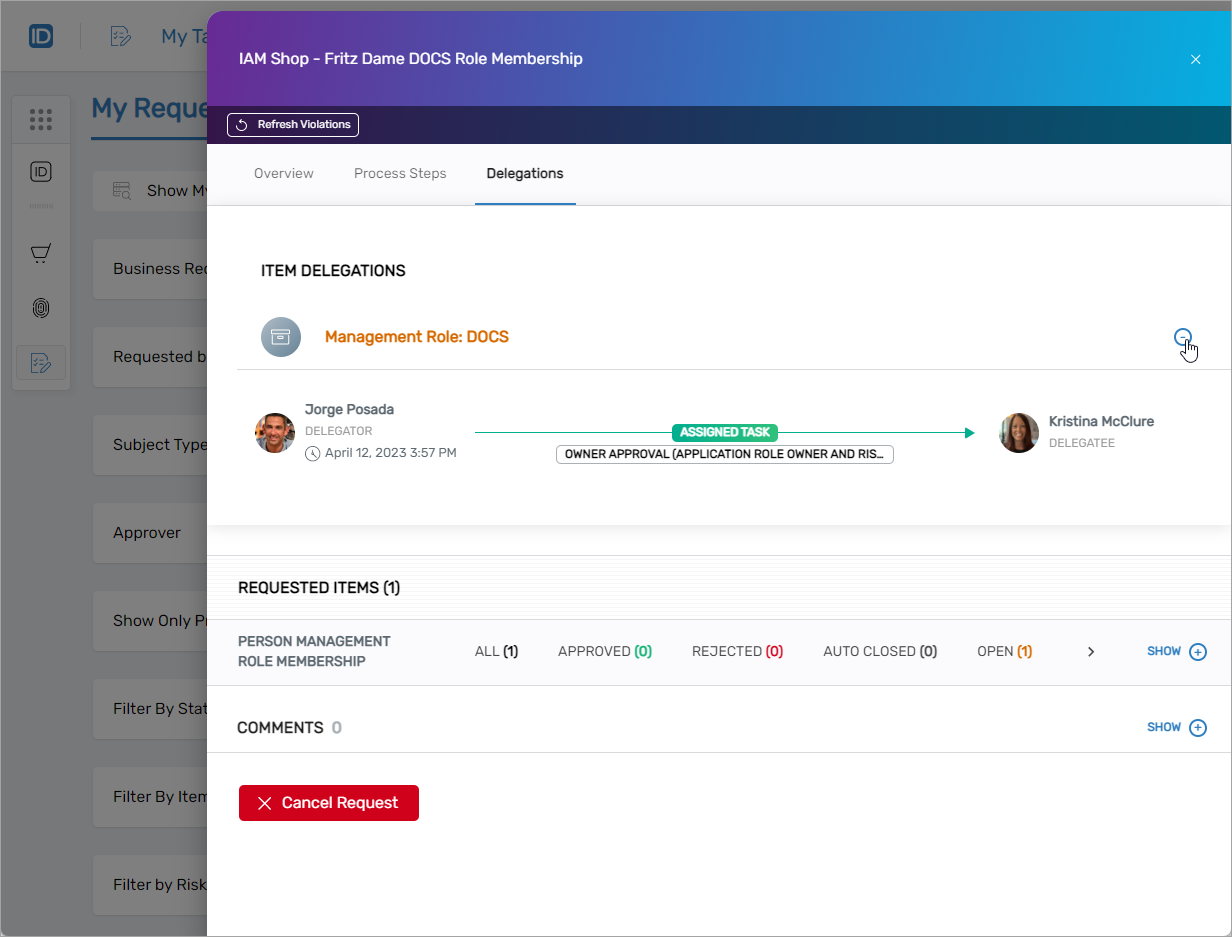Select the task checklist icon in sidebar

tap(41, 362)
